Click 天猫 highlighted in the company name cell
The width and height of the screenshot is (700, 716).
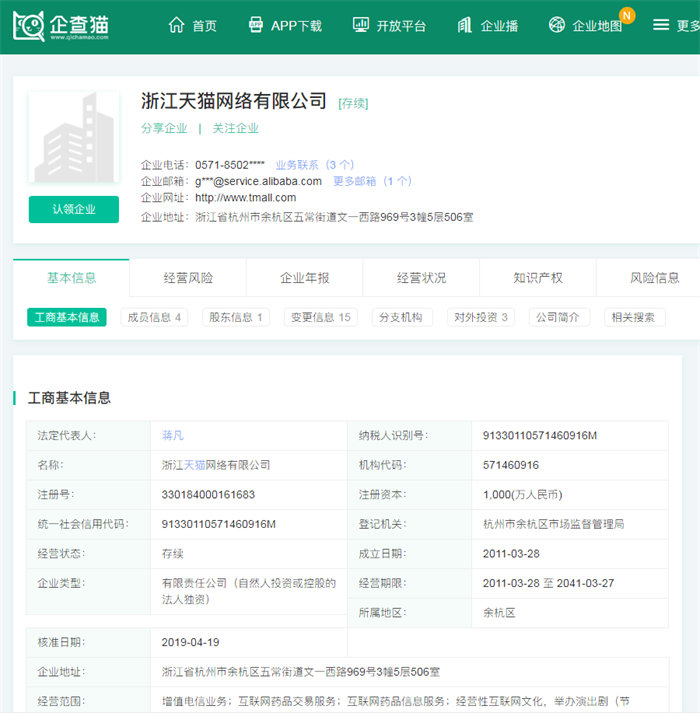(x=195, y=465)
